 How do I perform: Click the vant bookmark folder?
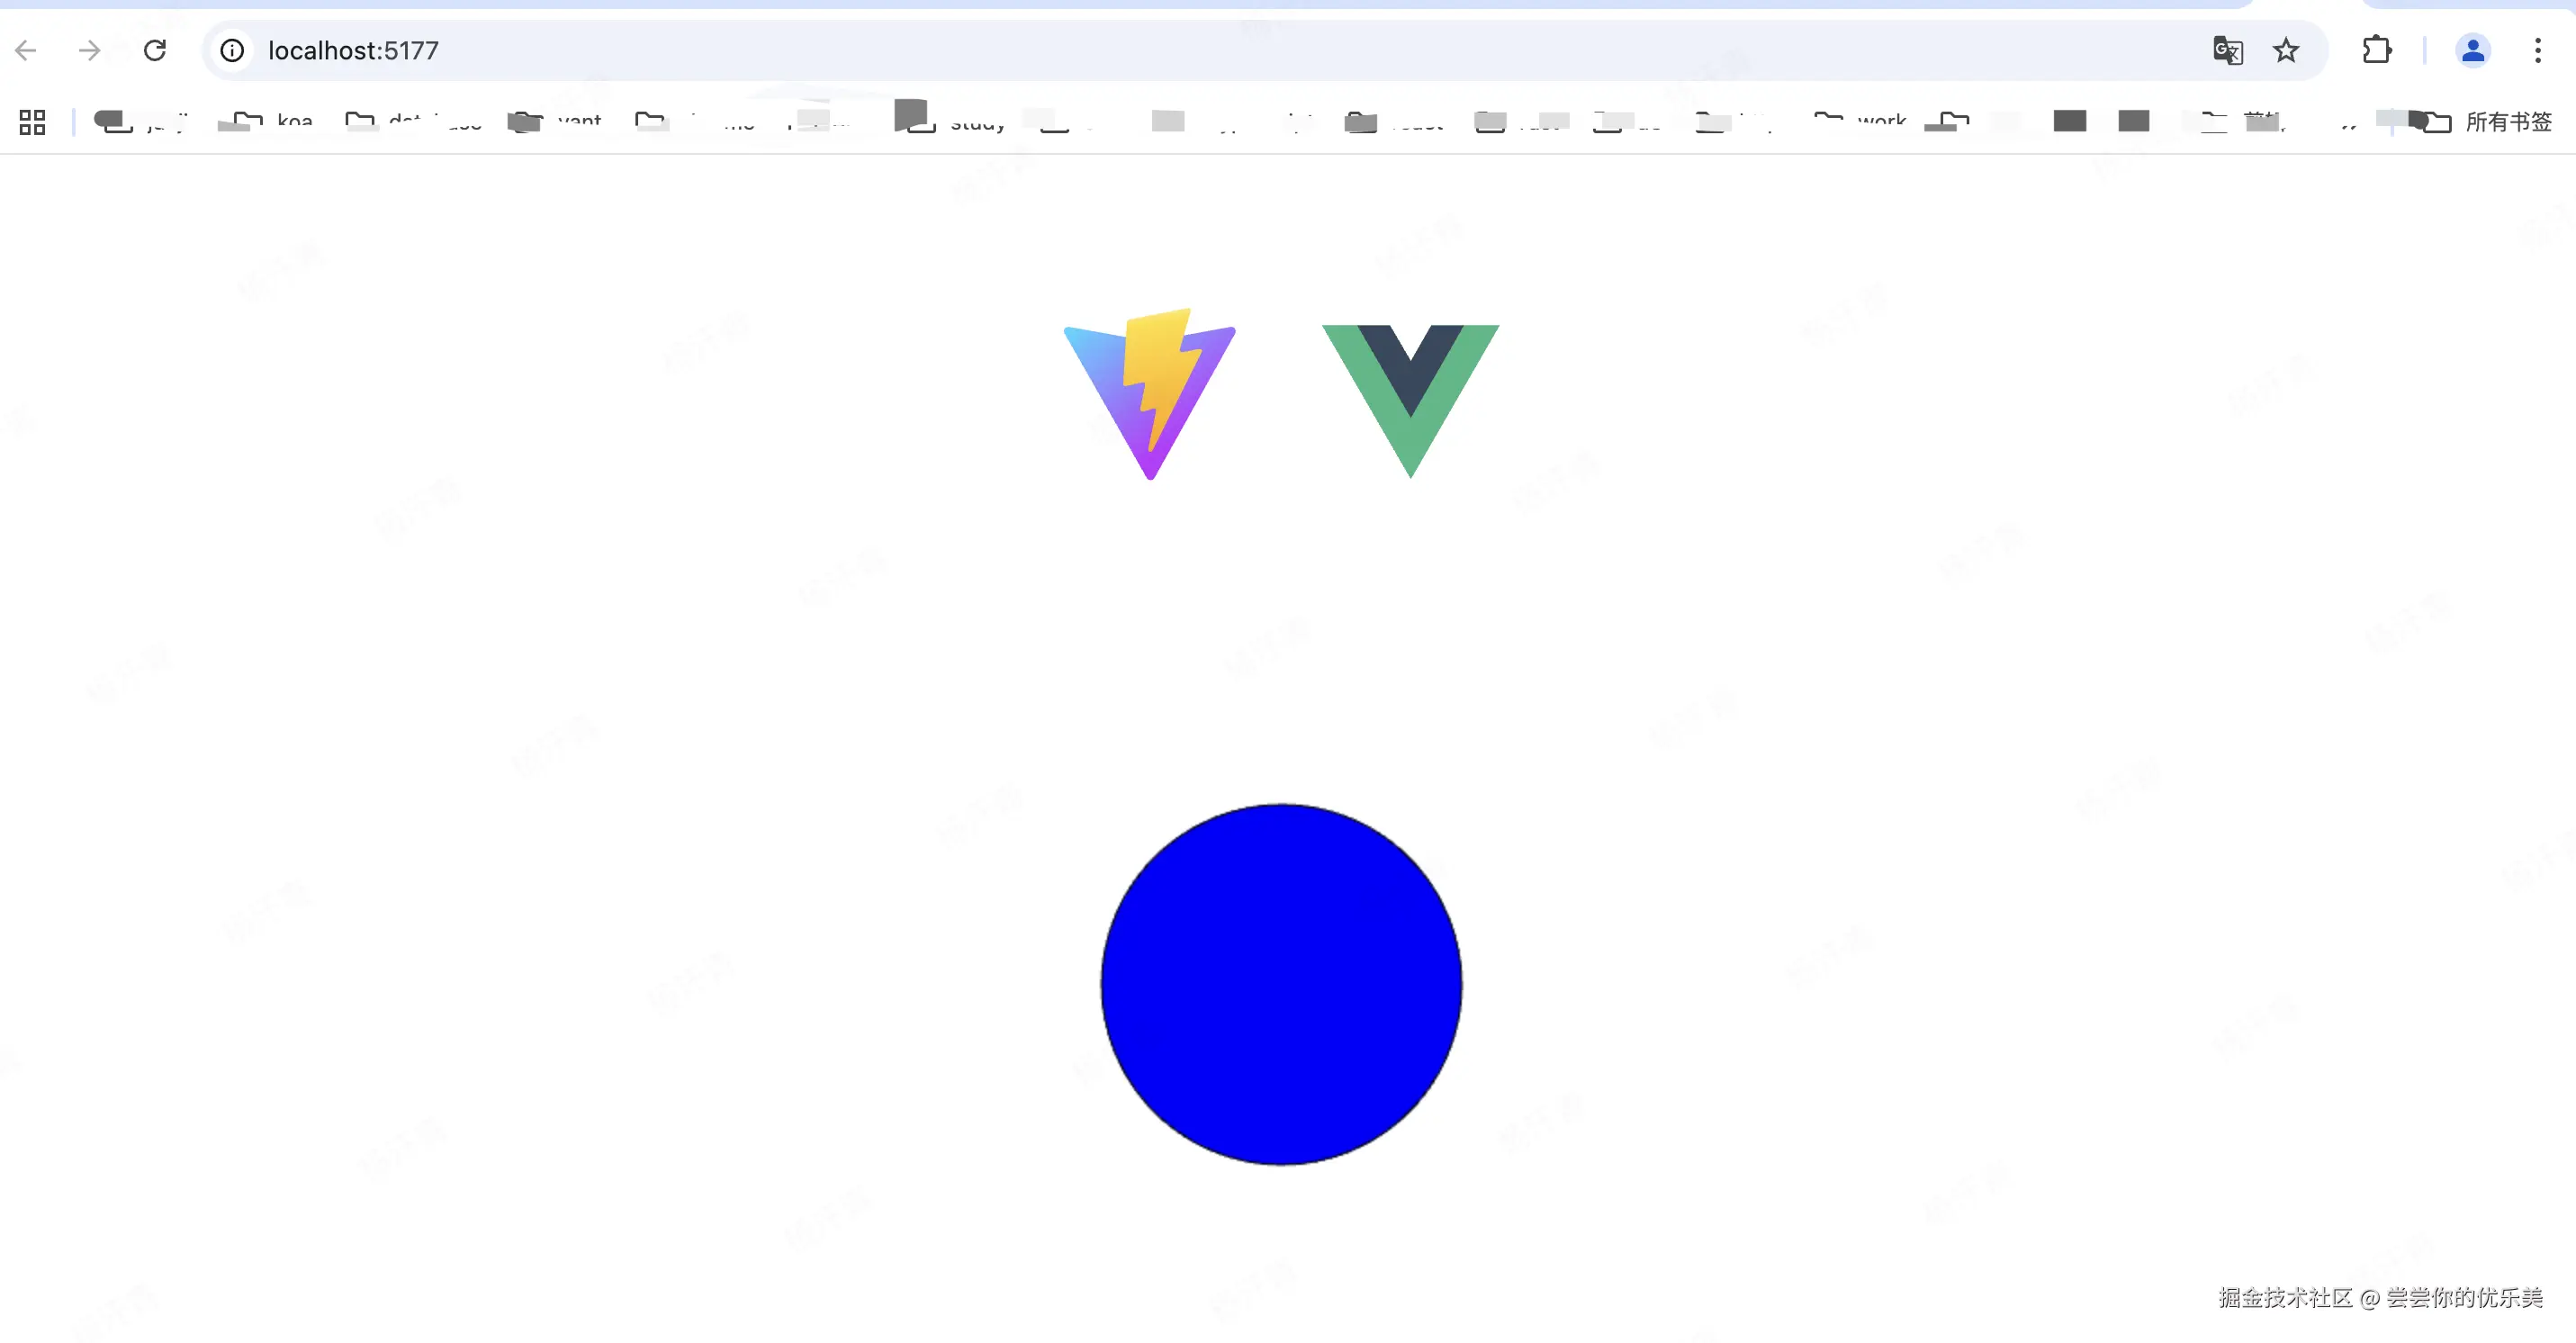pyautogui.click(x=555, y=121)
